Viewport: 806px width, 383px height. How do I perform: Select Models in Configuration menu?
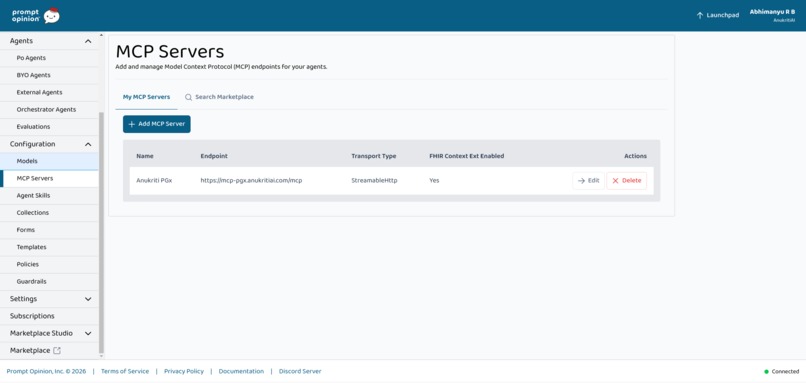pyautogui.click(x=49, y=161)
